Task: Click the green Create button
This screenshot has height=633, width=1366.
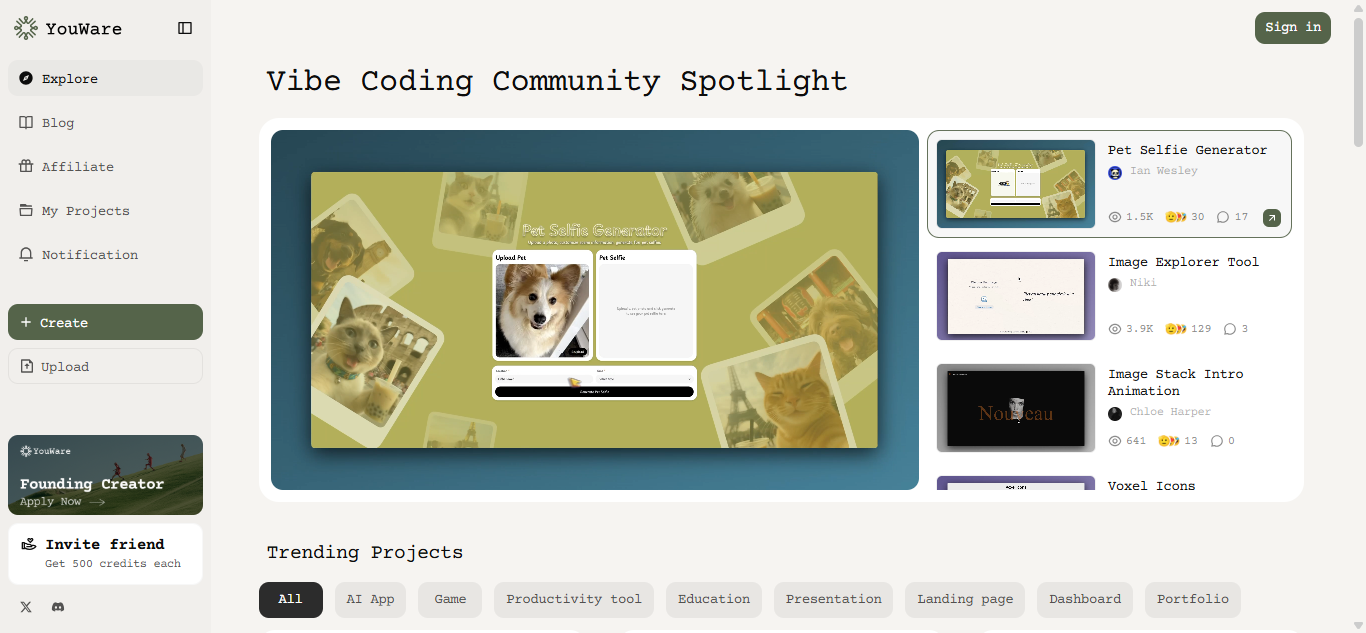Action: [105, 322]
